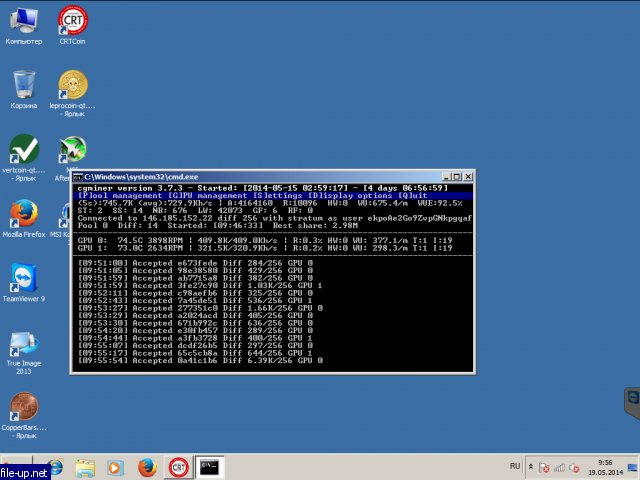This screenshot has height=480, width=640.
Task: Click the 'WUE:92.5%' value
Action: coord(440,203)
